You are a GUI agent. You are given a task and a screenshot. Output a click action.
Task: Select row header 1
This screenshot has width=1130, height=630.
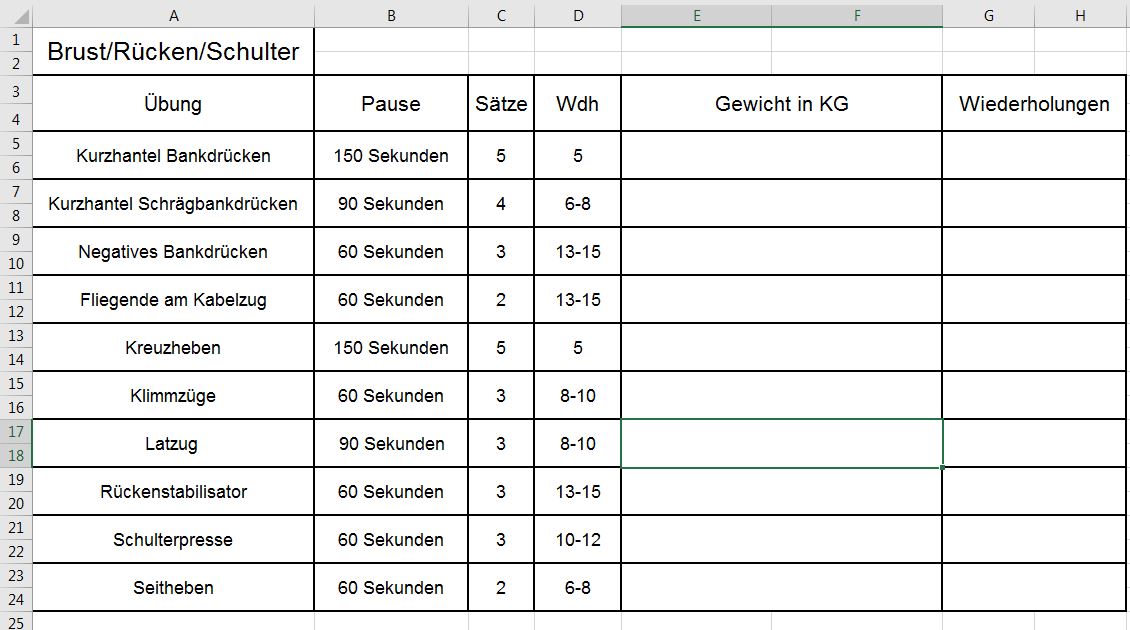16,38
